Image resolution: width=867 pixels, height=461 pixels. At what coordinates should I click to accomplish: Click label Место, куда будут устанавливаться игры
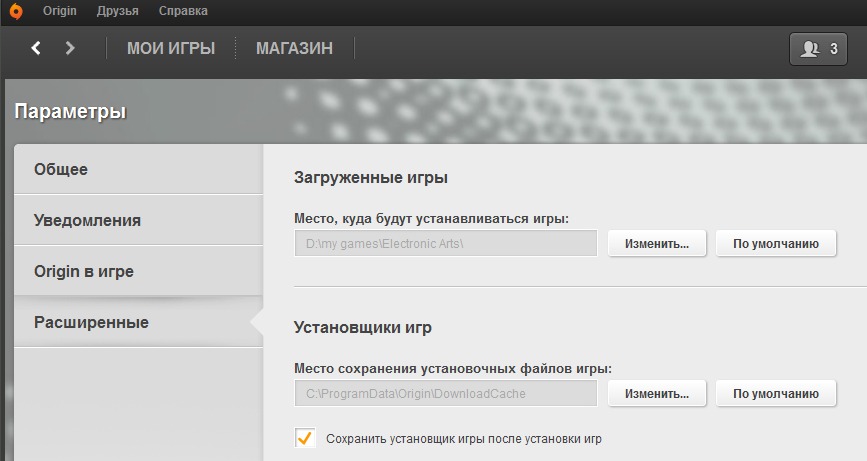[431, 219]
